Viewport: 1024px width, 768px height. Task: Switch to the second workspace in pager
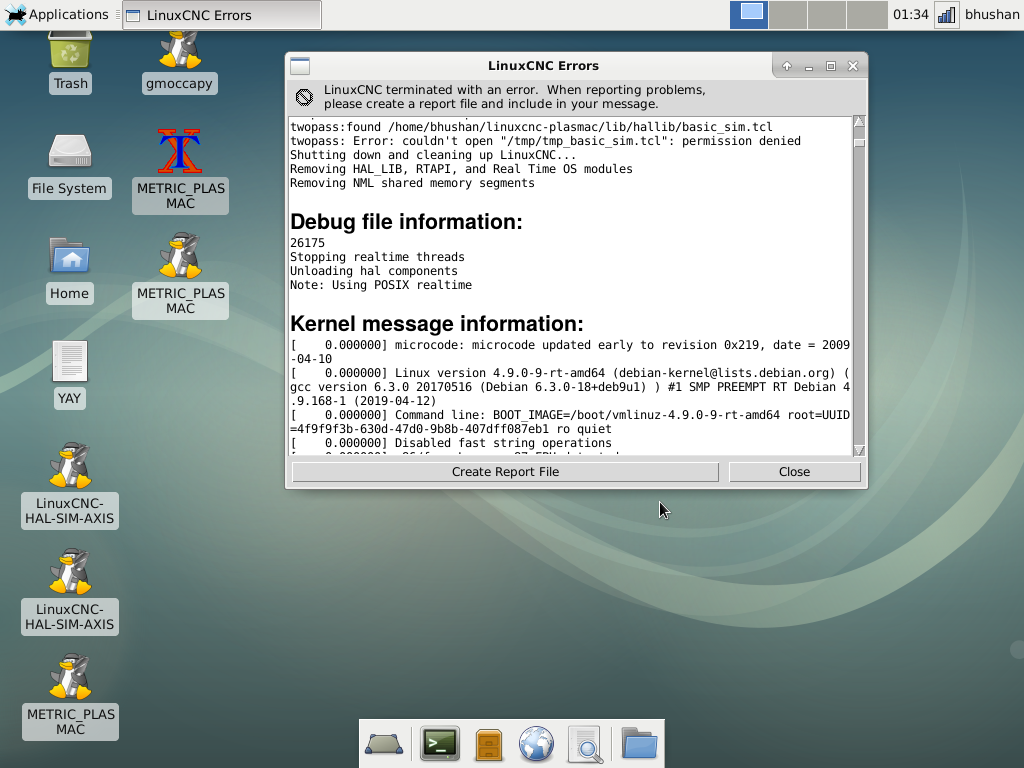(788, 14)
